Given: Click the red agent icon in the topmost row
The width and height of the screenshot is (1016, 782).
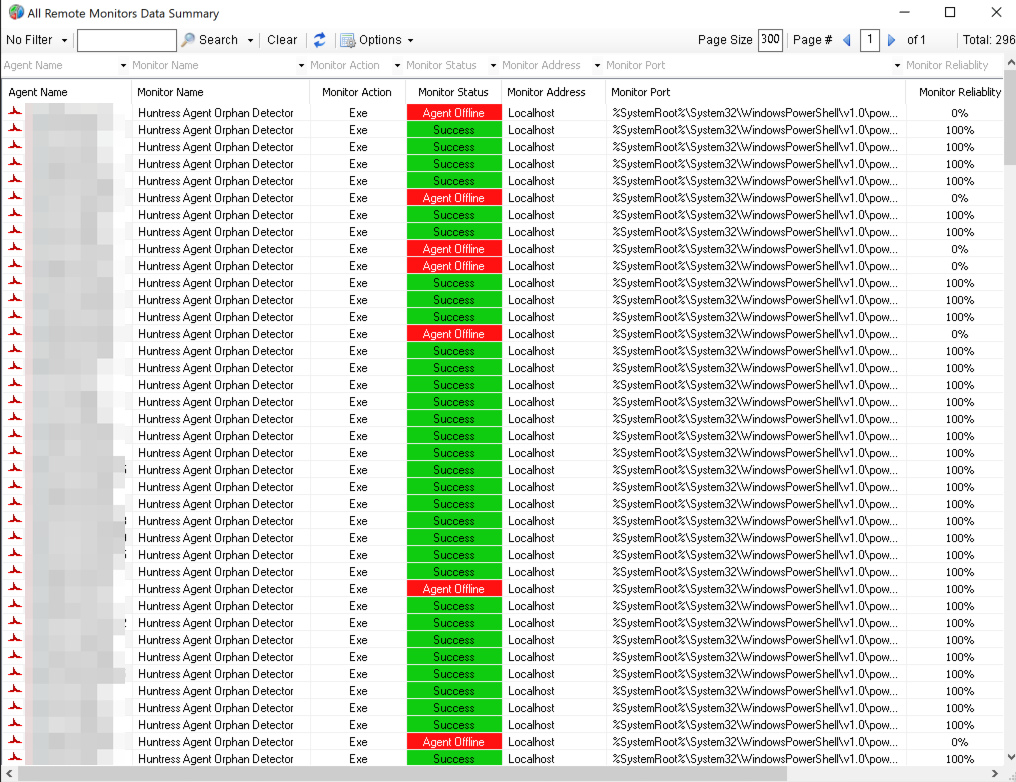Looking at the screenshot, I should tap(15, 113).
